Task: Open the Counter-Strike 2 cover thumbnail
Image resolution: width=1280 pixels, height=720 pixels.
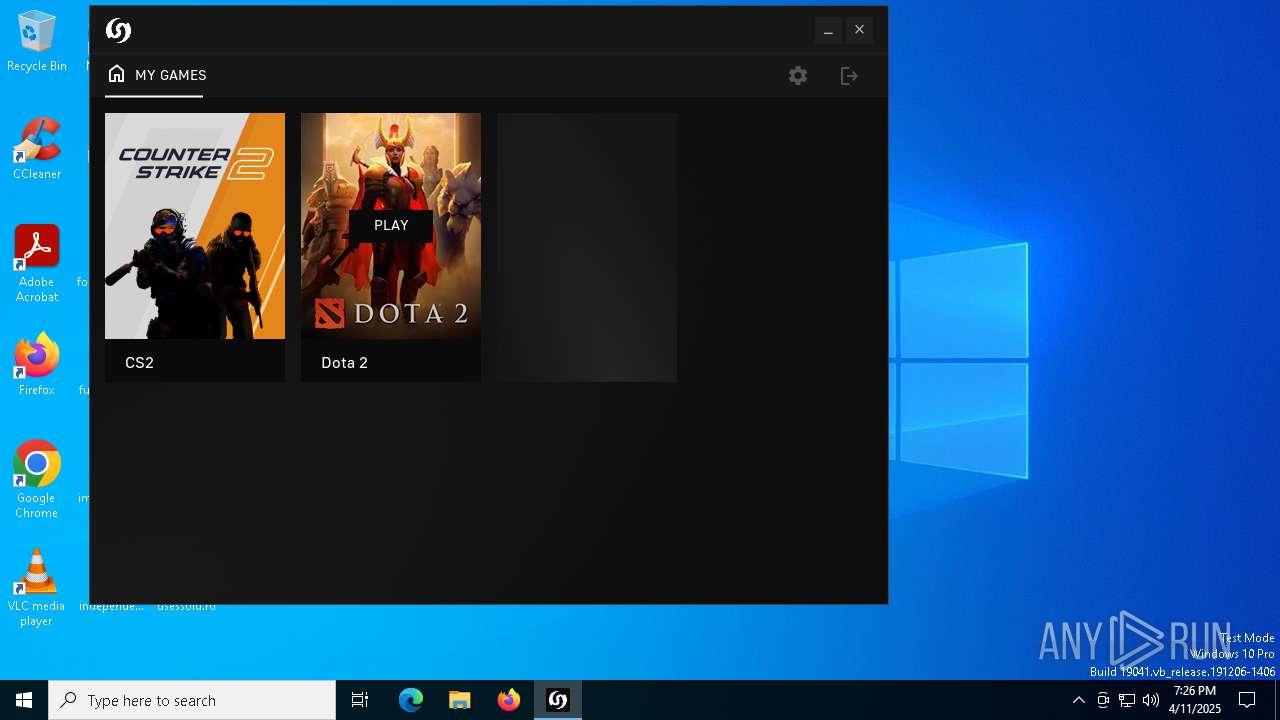Action: [x=195, y=226]
